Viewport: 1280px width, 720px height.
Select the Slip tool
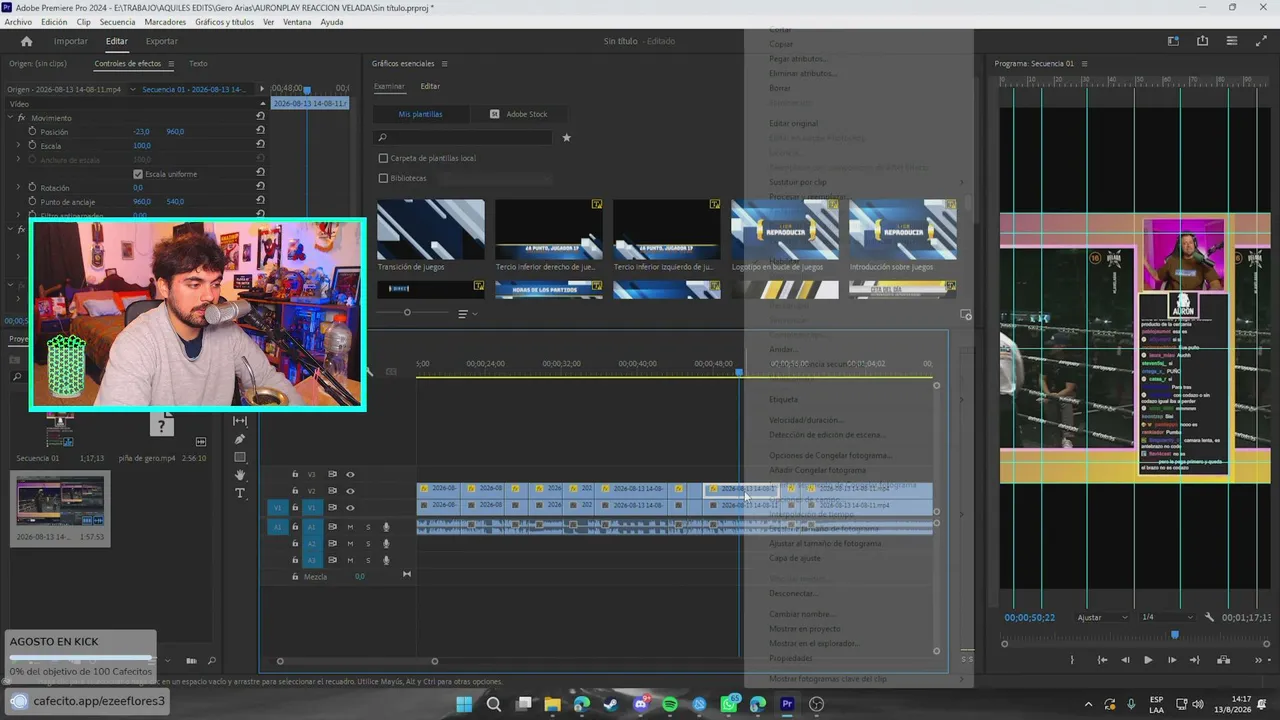[240, 421]
